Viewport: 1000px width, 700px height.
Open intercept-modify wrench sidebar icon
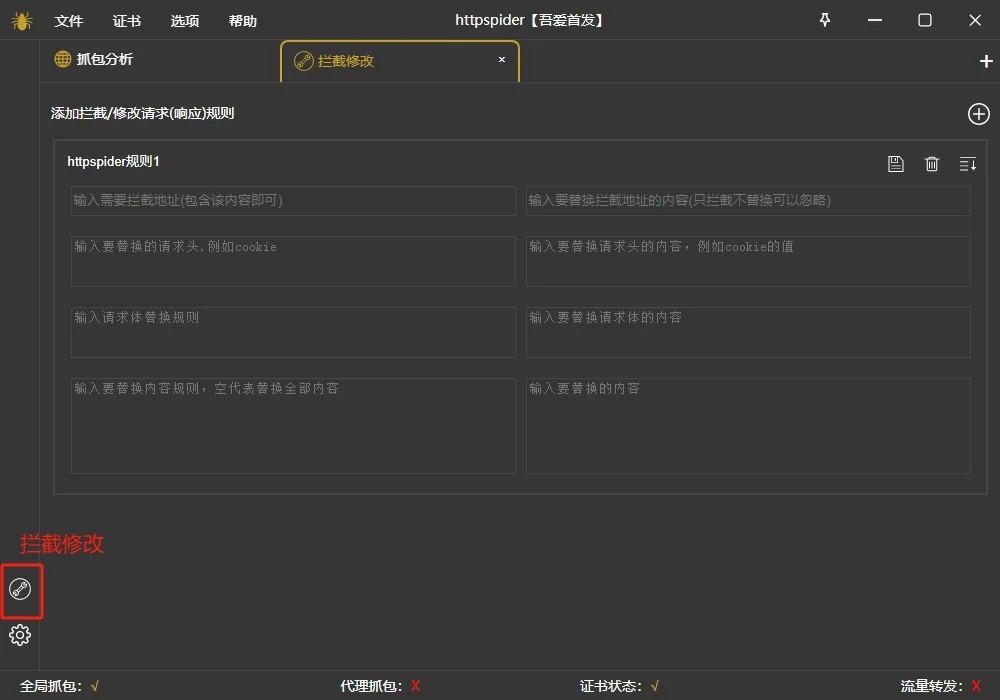[20, 589]
